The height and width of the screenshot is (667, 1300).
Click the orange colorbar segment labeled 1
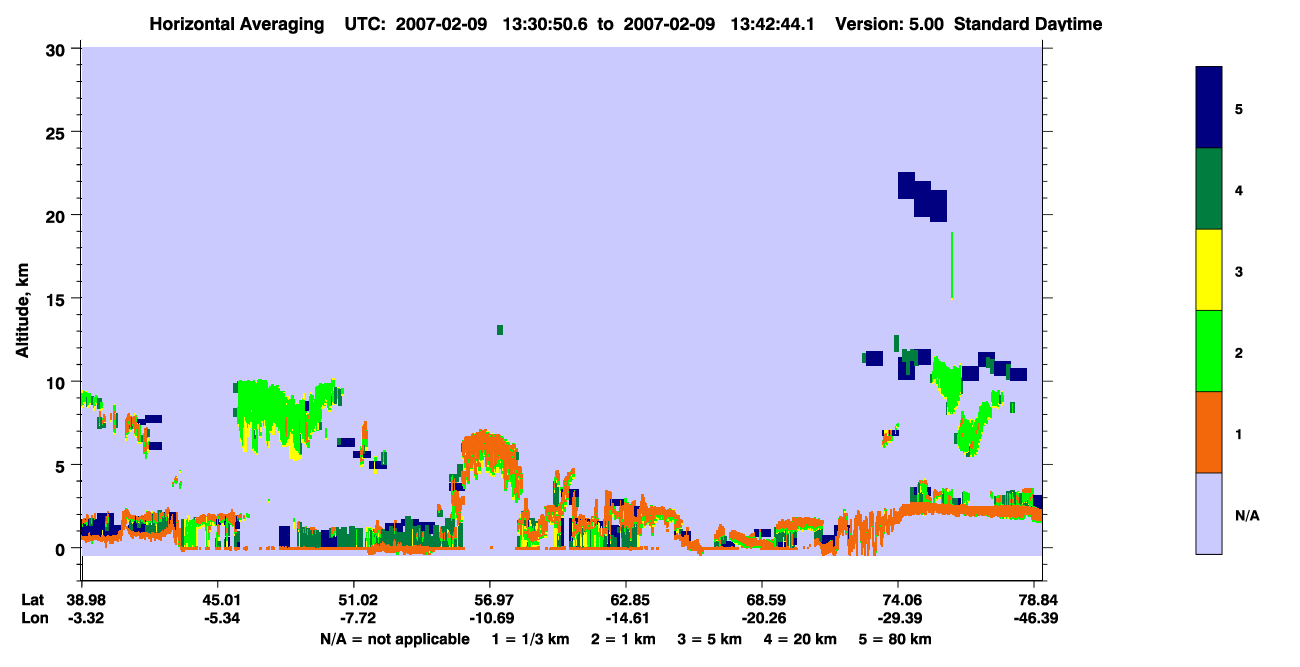(x=1209, y=432)
